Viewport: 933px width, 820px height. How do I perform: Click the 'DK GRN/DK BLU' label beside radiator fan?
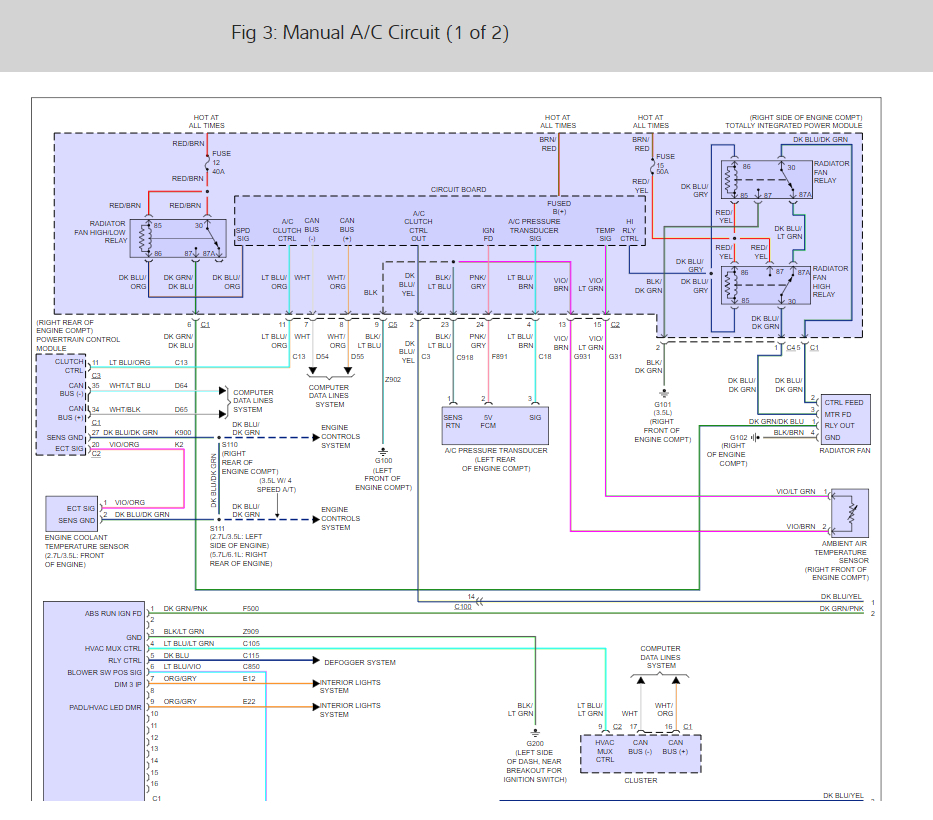[776, 421]
